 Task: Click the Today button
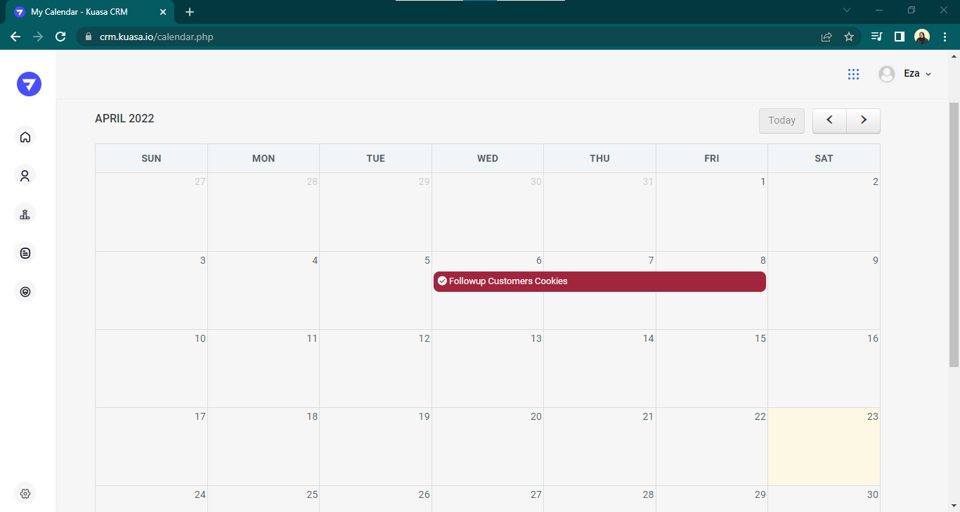coord(781,120)
